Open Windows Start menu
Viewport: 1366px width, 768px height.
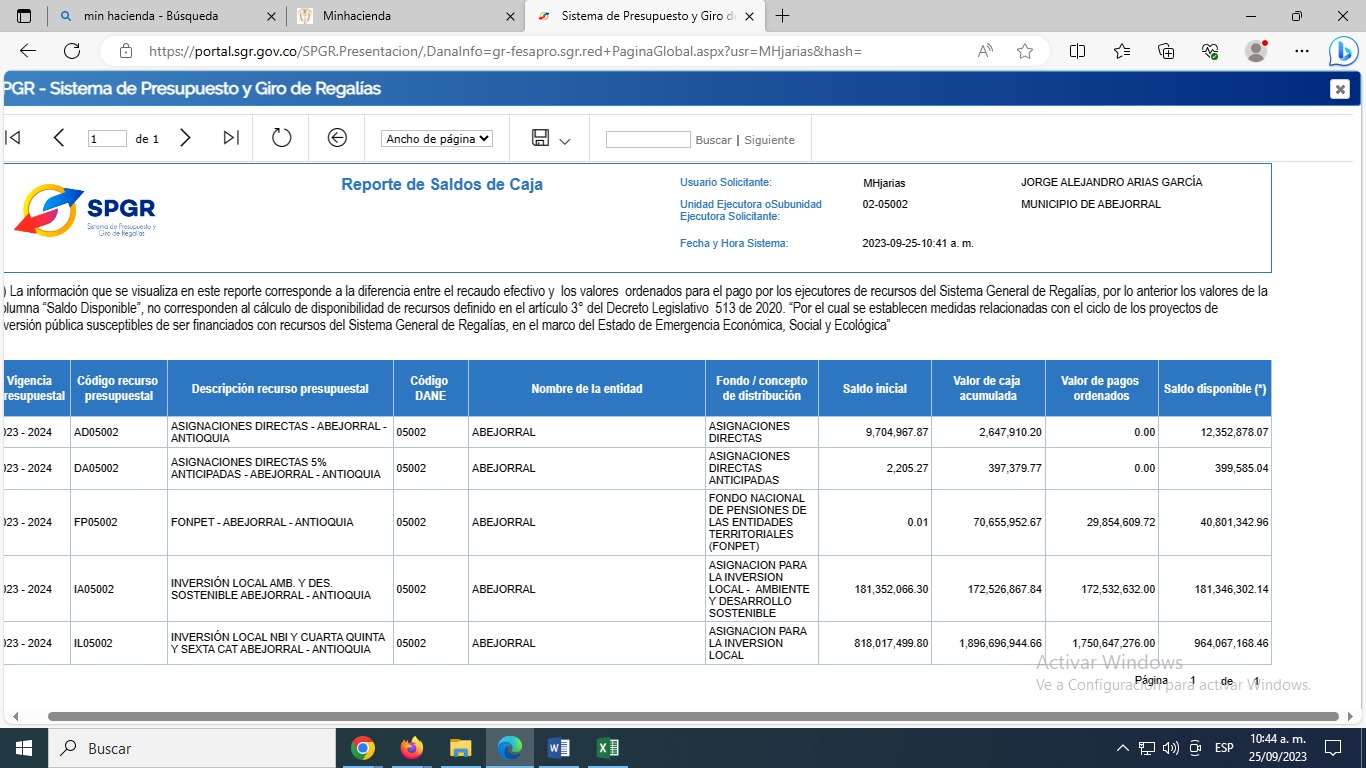click(x=24, y=748)
